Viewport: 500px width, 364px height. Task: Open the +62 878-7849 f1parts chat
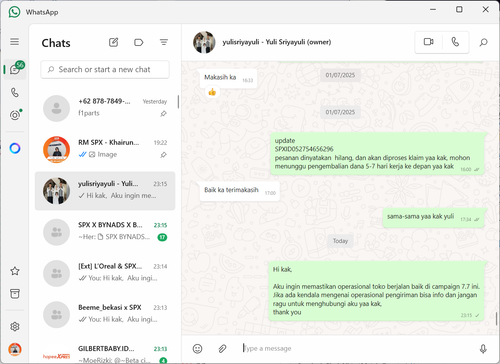(105, 108)
